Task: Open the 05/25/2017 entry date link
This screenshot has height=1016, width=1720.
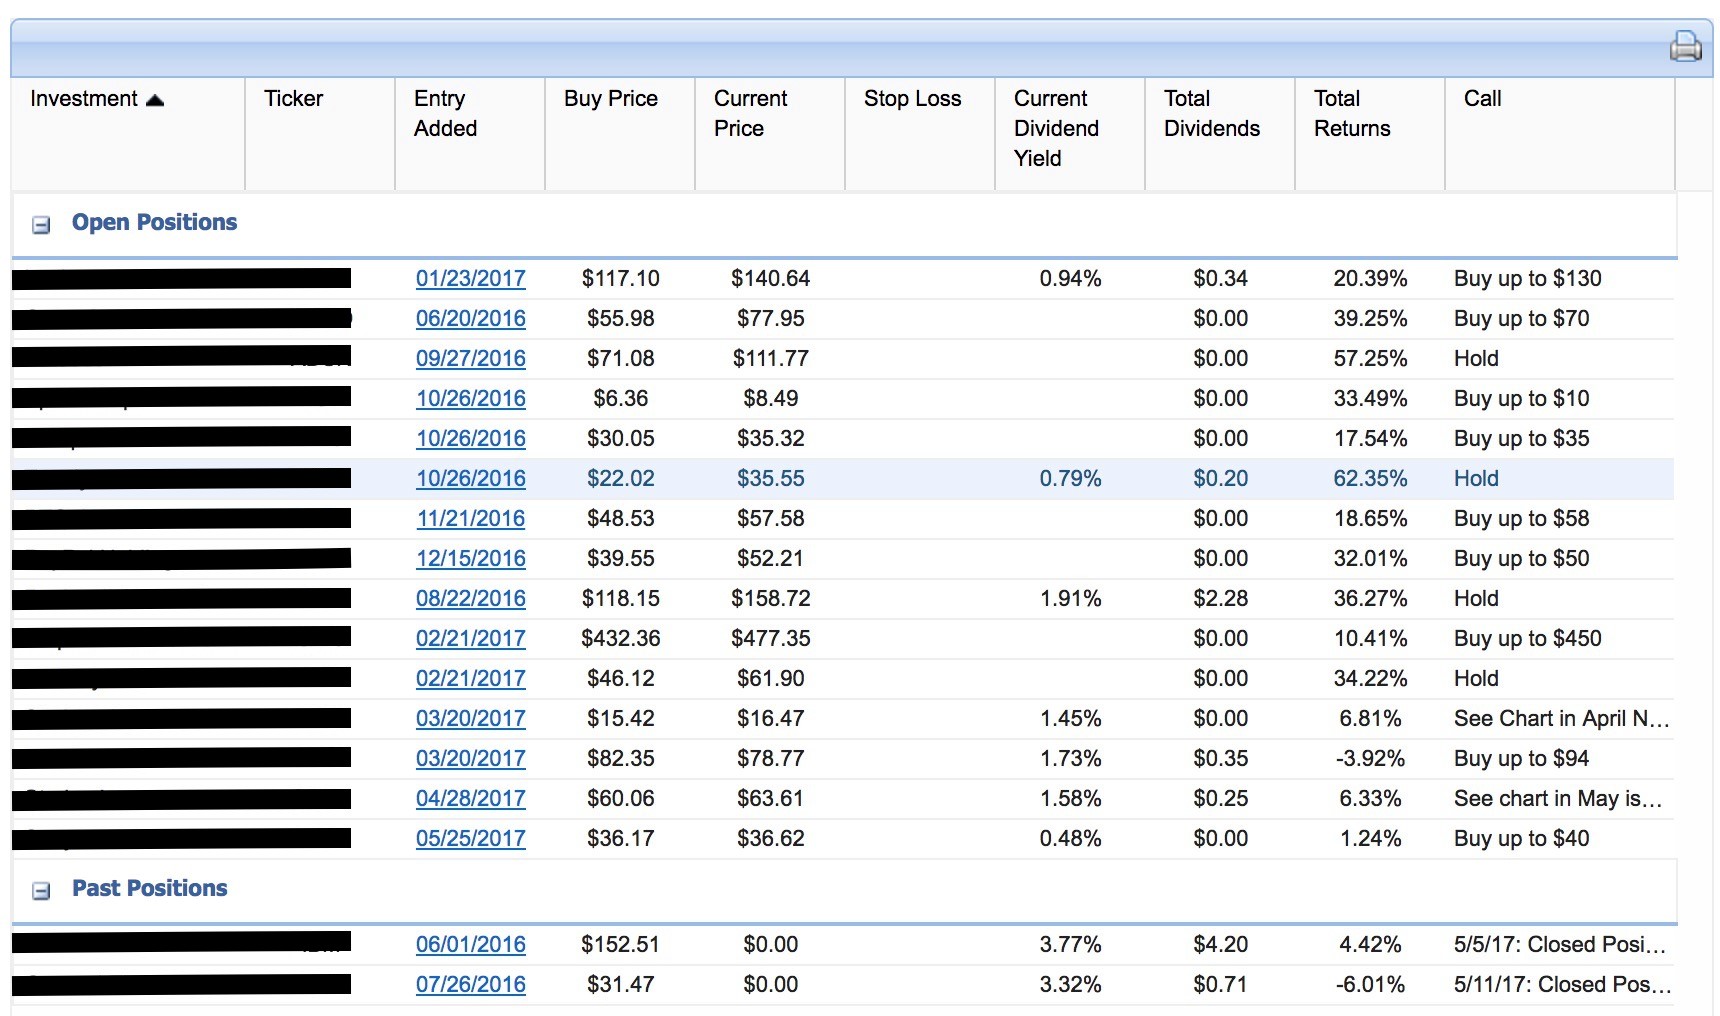Action: coord(471,839)
